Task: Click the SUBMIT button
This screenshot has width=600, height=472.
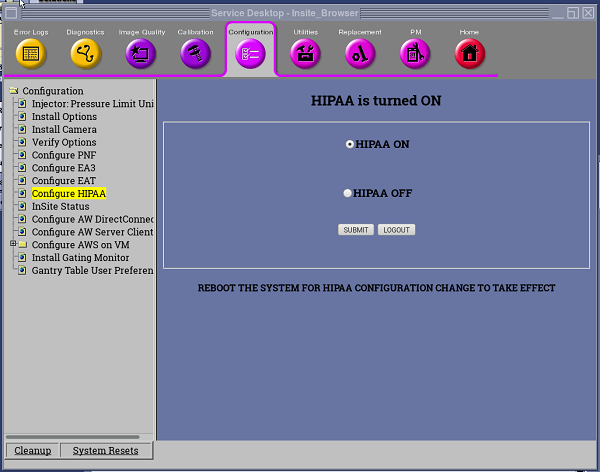Action: point(356,230)
